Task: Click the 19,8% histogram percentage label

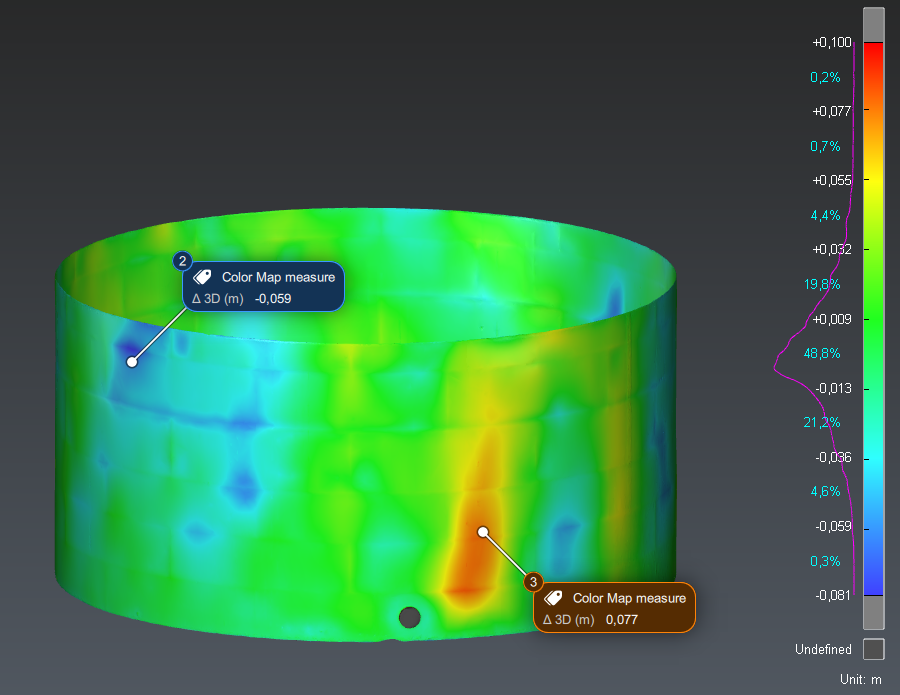Action: (822, 285)
